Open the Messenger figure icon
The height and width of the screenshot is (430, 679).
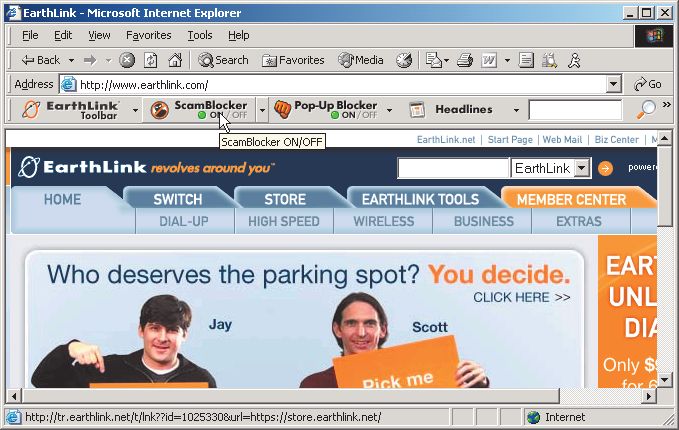pyautogui.click(x=574, y=60)
